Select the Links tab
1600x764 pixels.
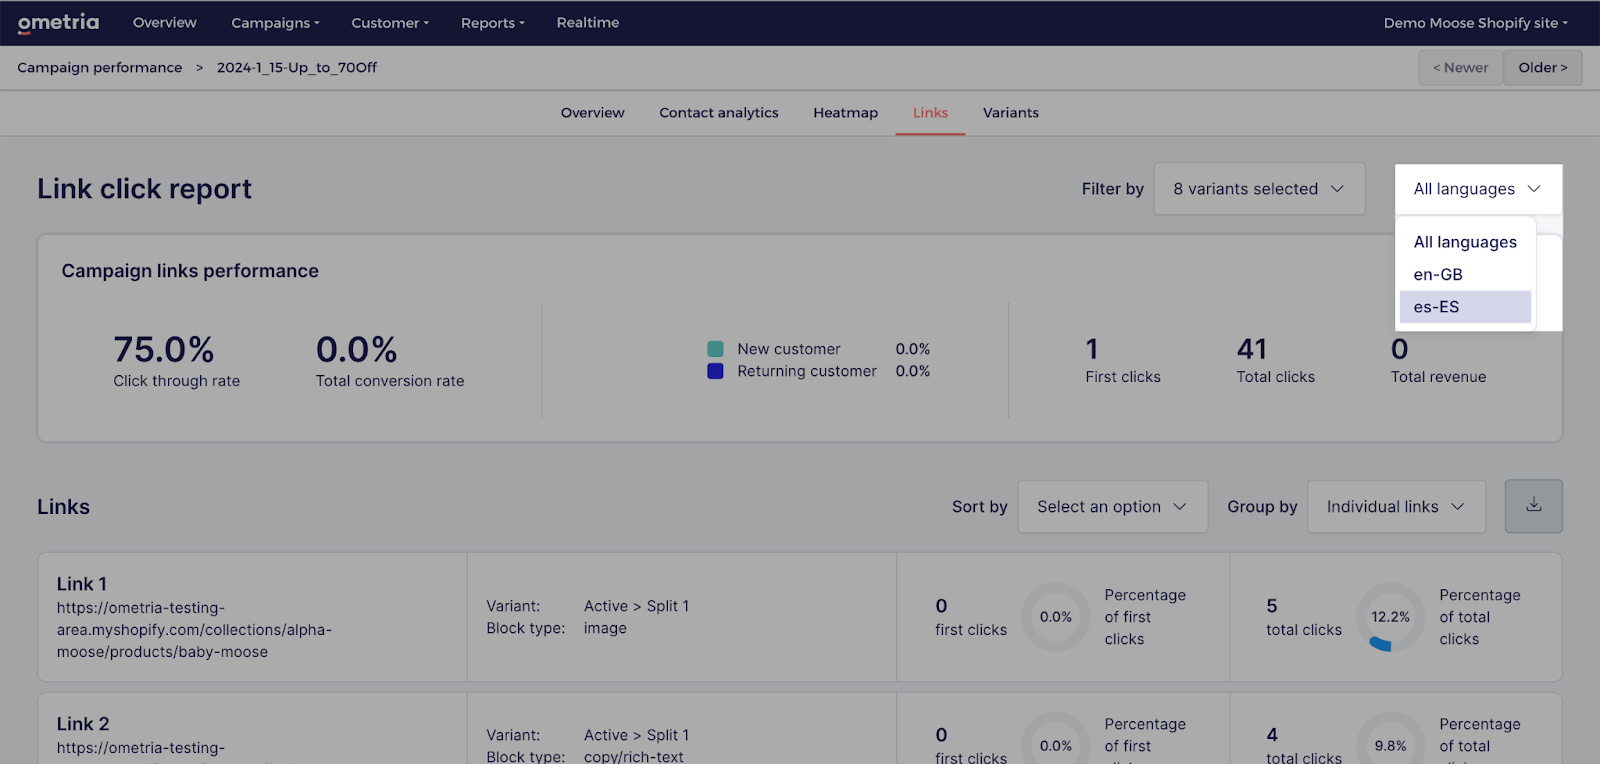coord(930,113)
